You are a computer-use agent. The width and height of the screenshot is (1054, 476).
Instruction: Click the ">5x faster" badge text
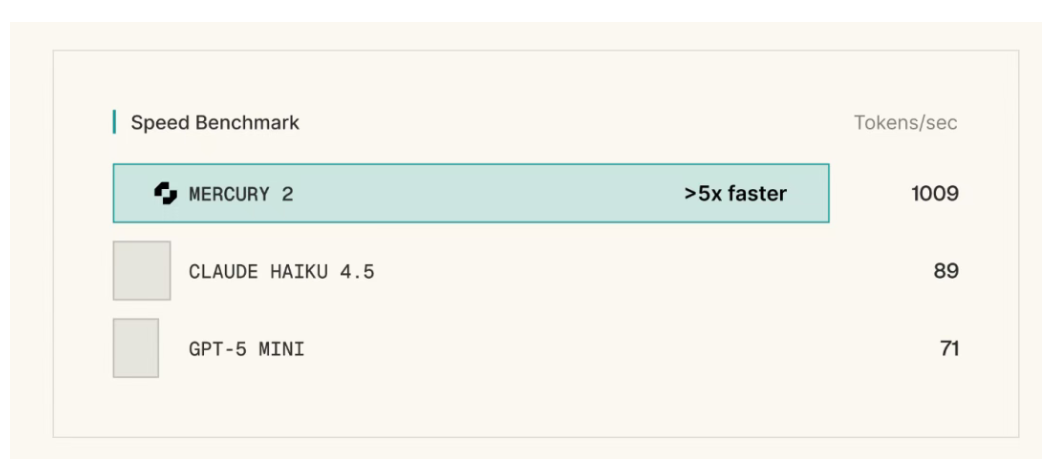(735, 194)
